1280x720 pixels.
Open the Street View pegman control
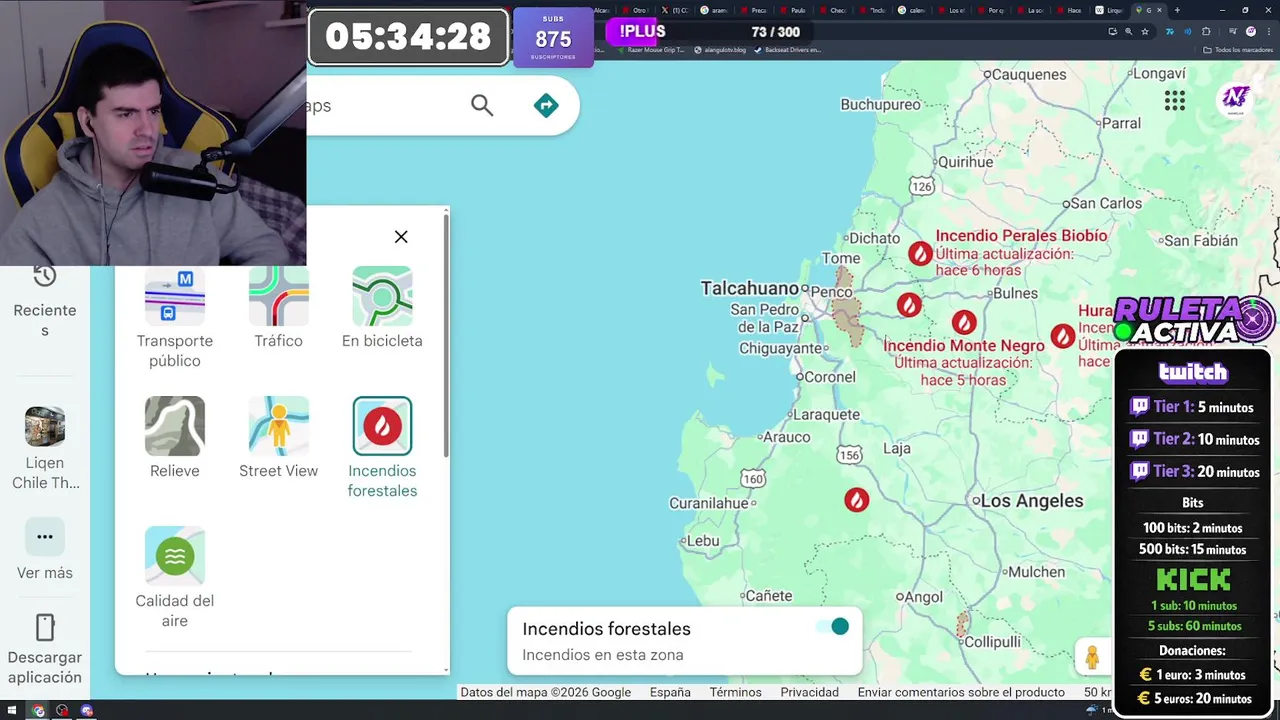pyautogui.click(x=1092, y=657)
